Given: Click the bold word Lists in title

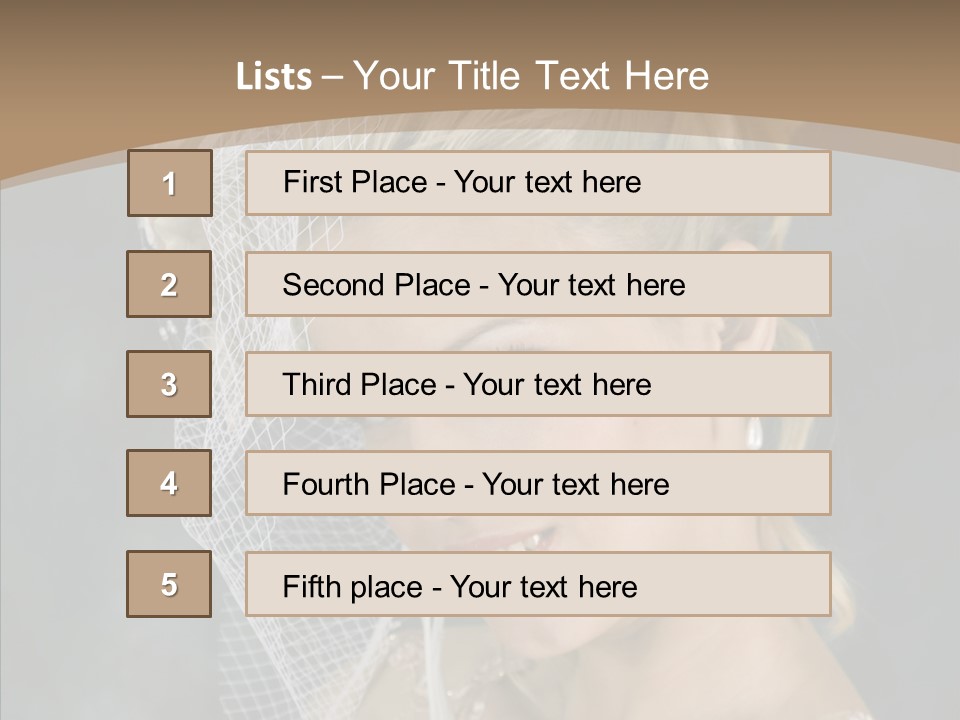Looking at the screenshot, I should tap(274, 77).
